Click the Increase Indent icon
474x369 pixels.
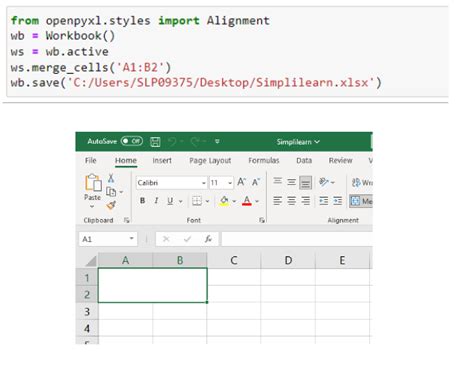337,201
